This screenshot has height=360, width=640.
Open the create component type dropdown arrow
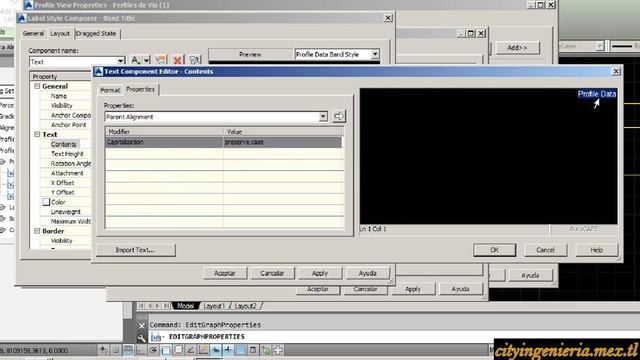click(x=147, y=60)
